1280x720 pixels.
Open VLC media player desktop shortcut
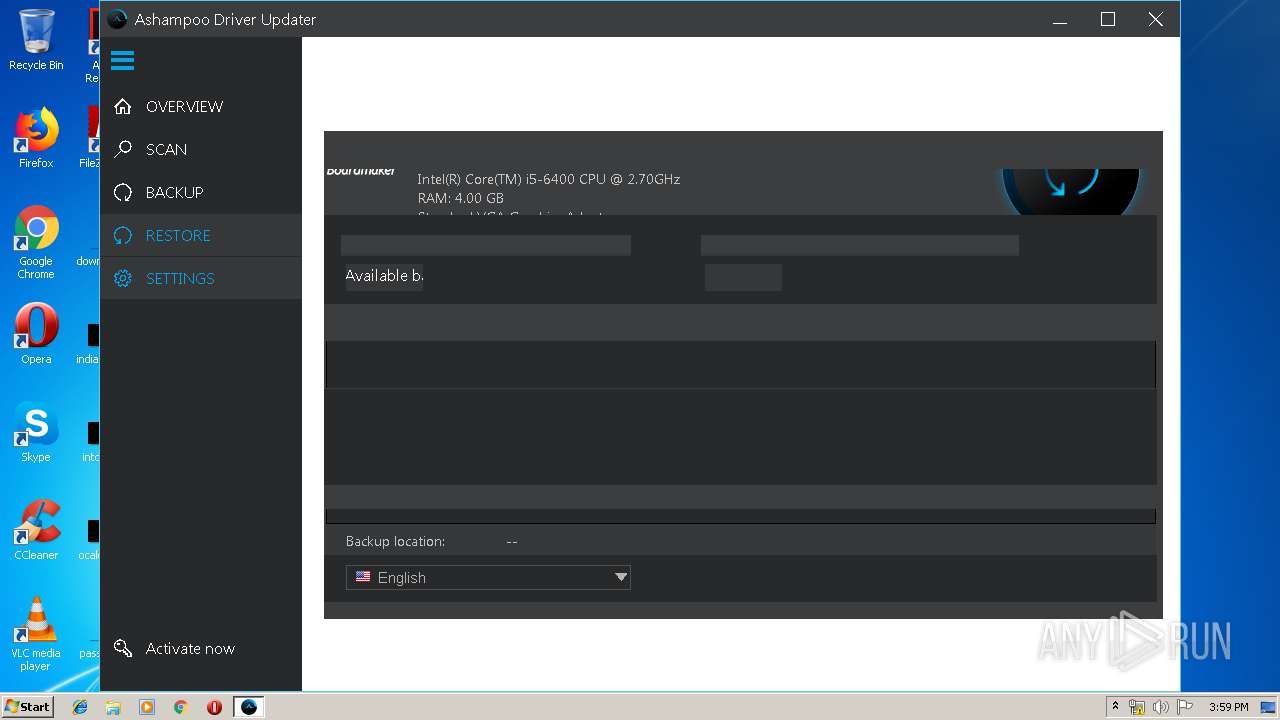(x=36, y=634)
